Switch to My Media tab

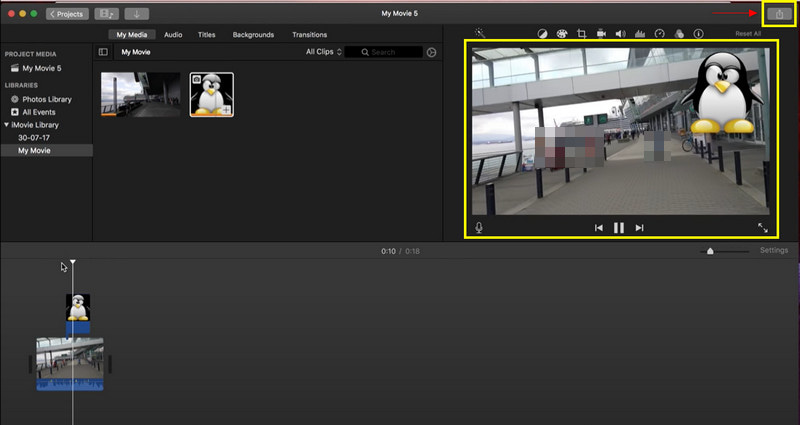pyautogui.click(x=132, y=35)
